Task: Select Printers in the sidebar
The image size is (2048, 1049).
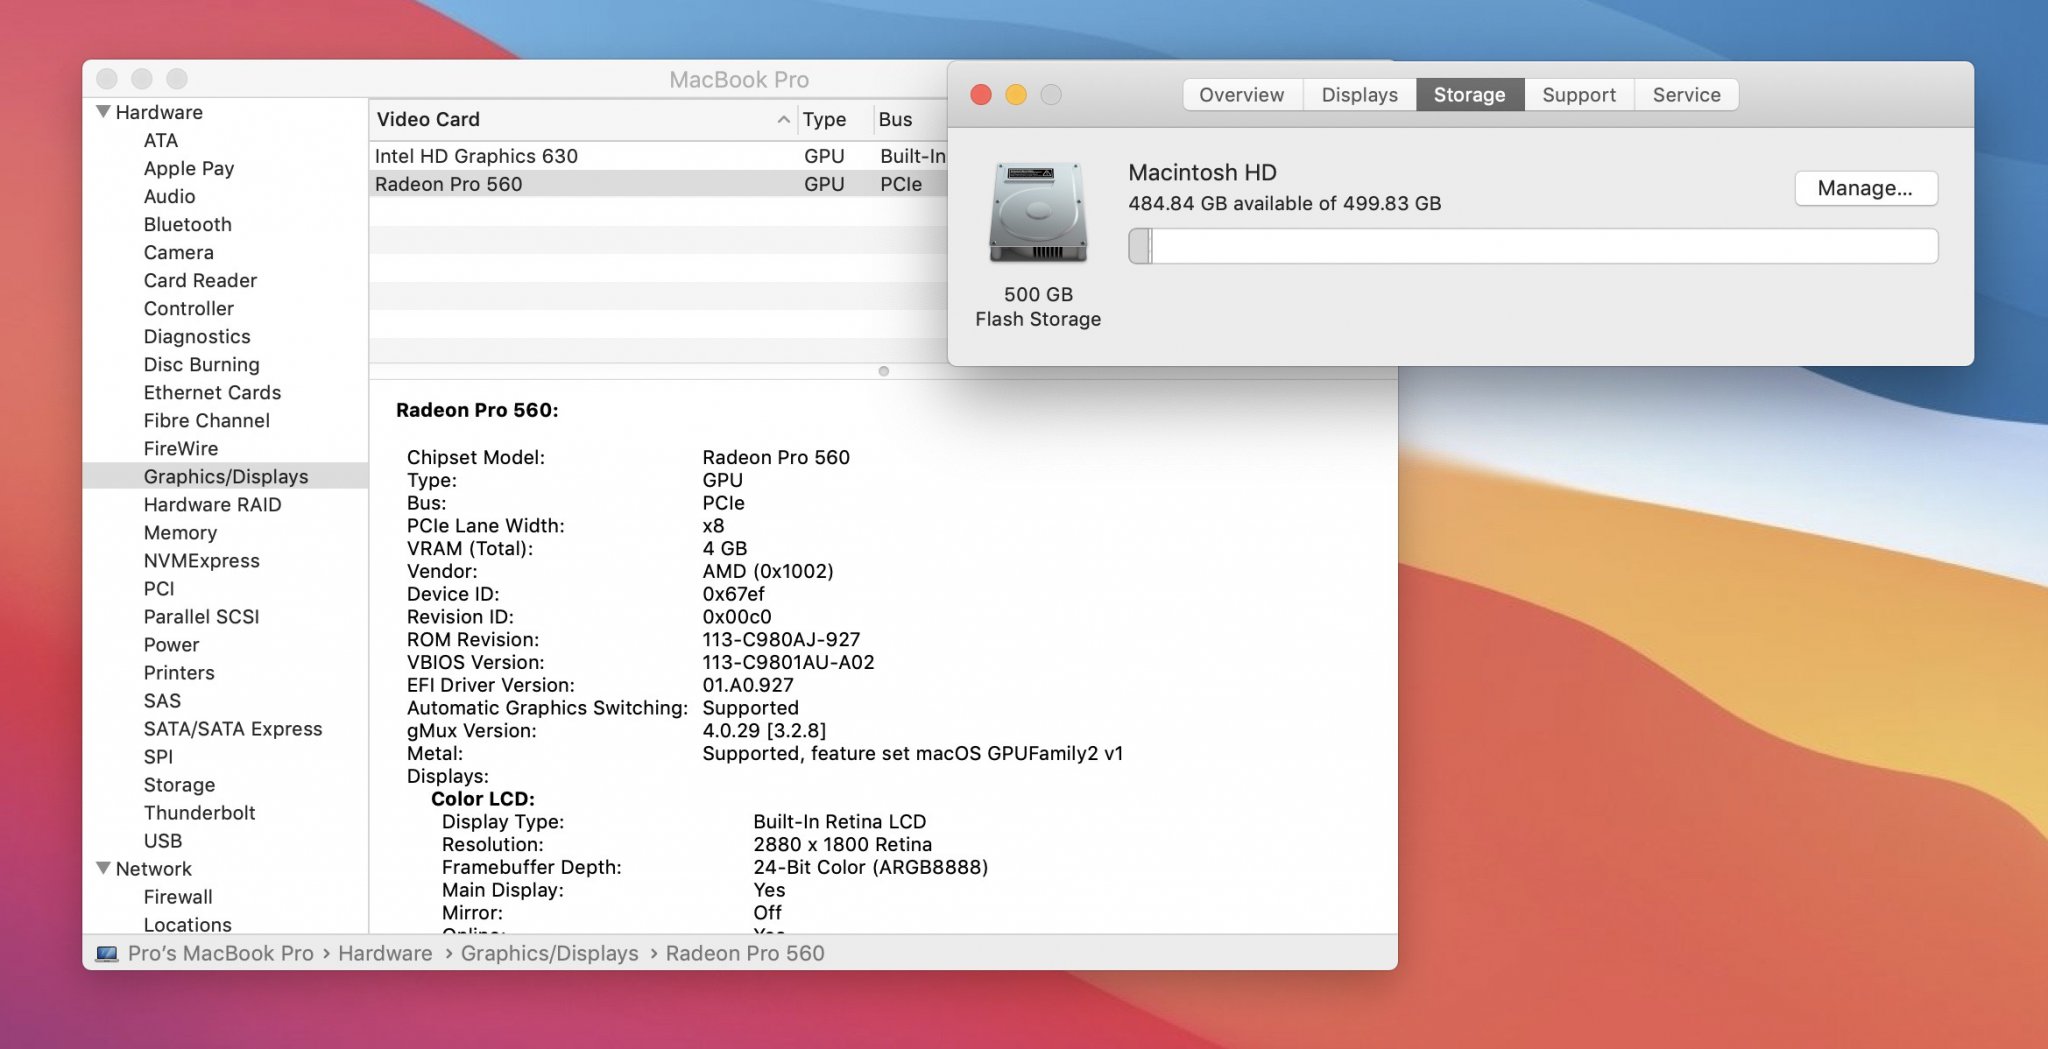Action: click(x=179, y=672)
